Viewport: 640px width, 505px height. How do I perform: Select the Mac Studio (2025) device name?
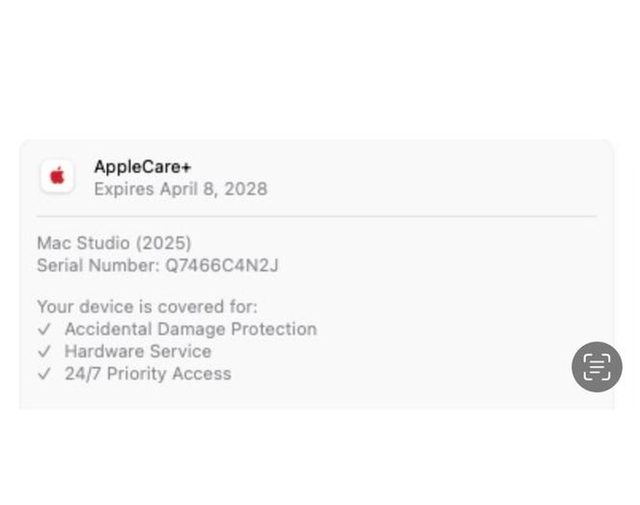pyautogui.click(x=113, y=243)
